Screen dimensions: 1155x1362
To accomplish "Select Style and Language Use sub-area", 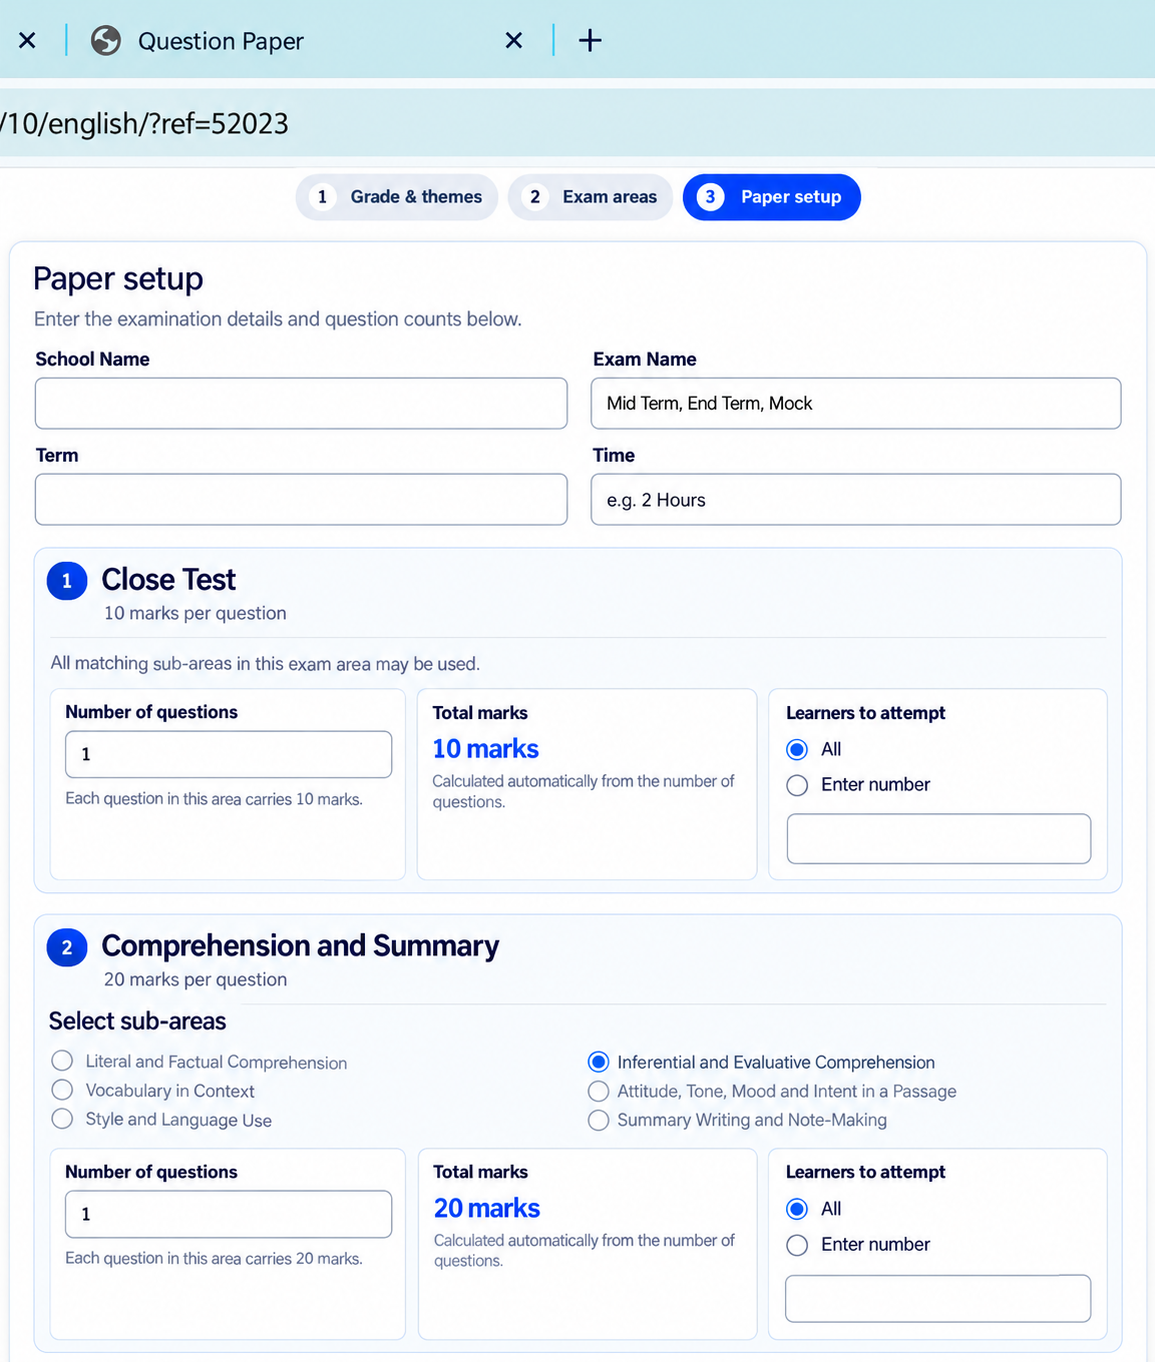I will (62, 1119).
